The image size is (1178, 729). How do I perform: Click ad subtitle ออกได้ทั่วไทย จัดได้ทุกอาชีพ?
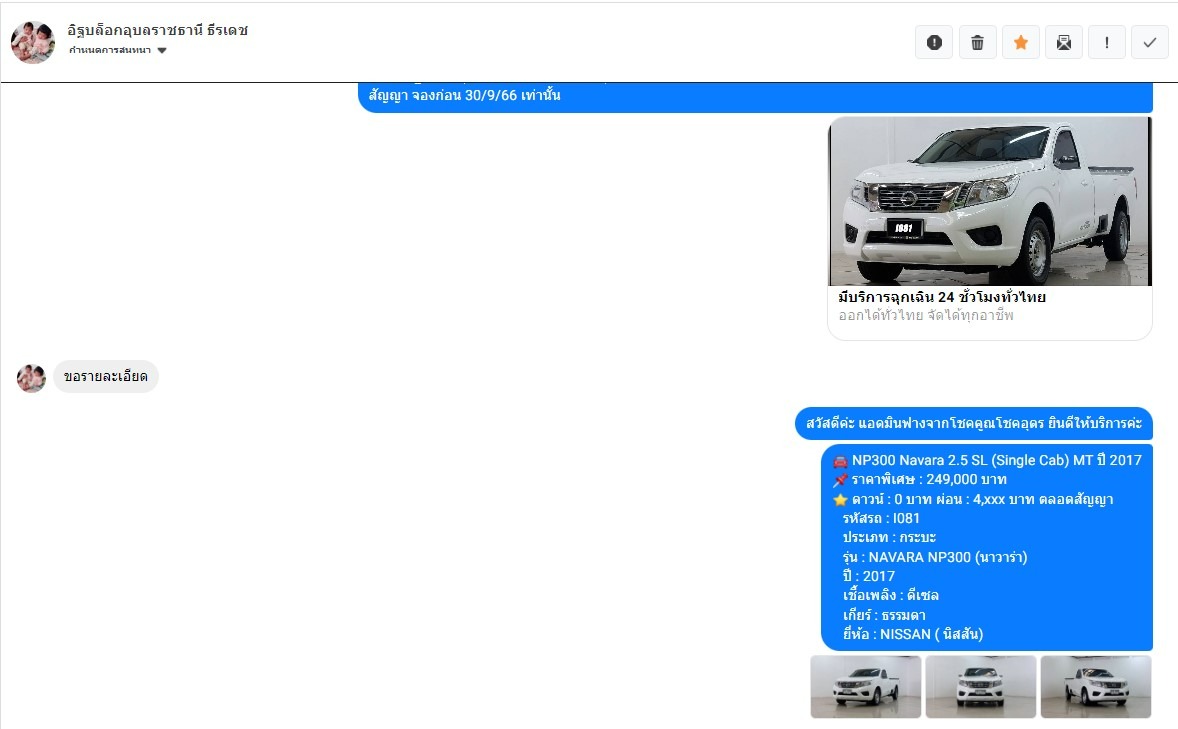pos(926,316)
